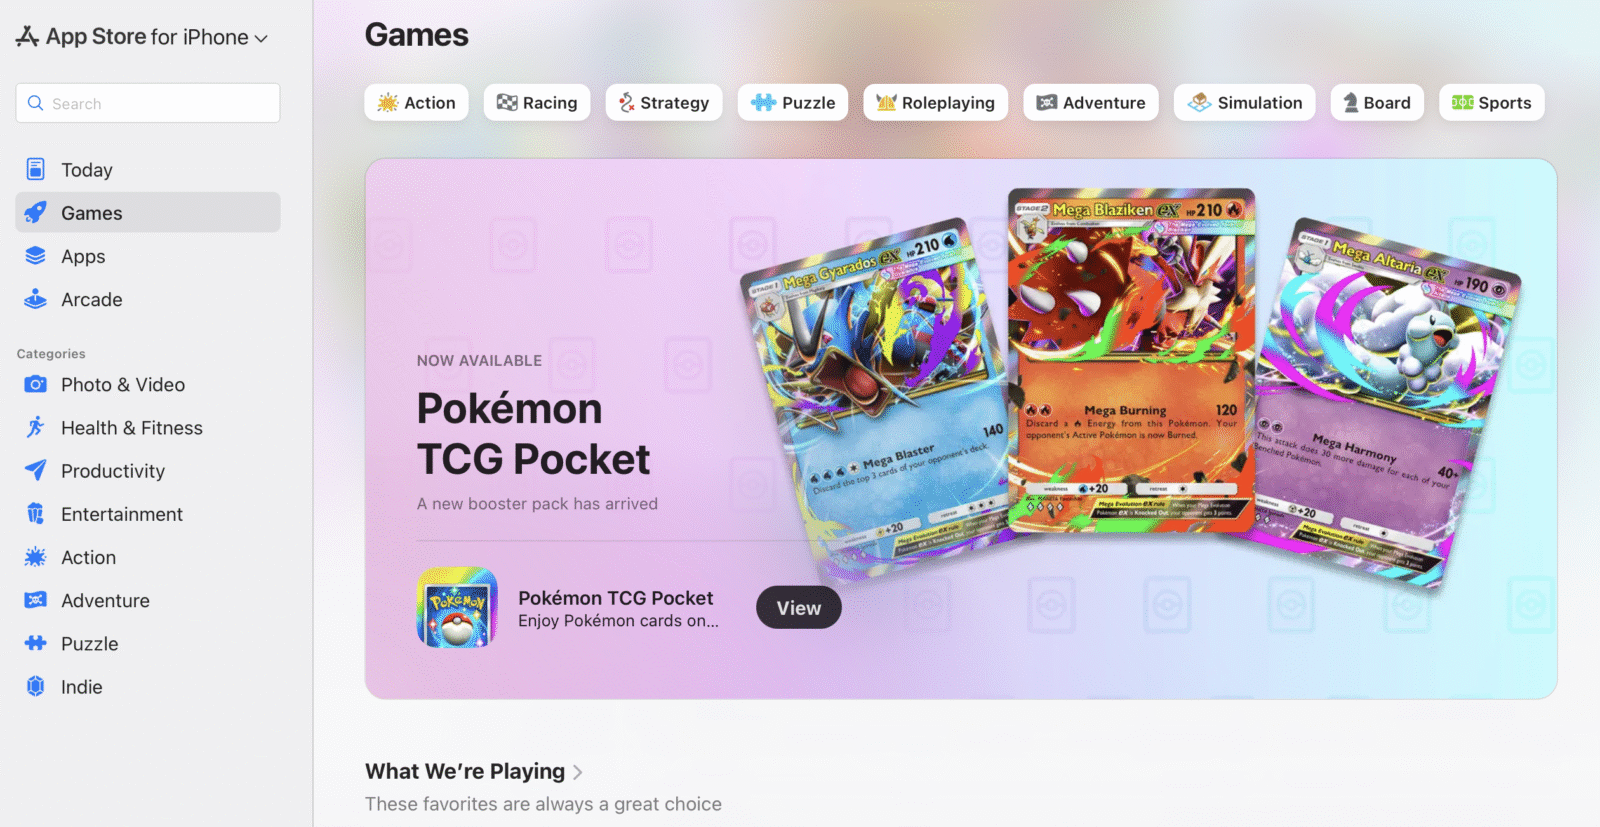Choose the Strategy genre chip
Image resolution: width=1600 pixels, height=827 pixels.
click(664, 102)
